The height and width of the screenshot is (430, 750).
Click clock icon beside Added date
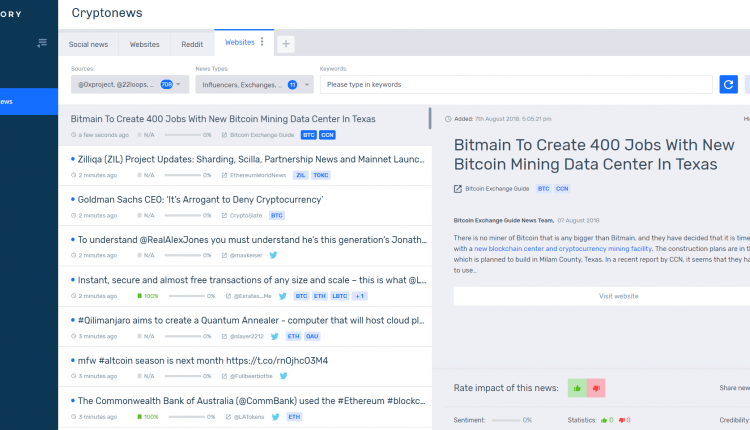pyautogui.click(x=448, y=119)
